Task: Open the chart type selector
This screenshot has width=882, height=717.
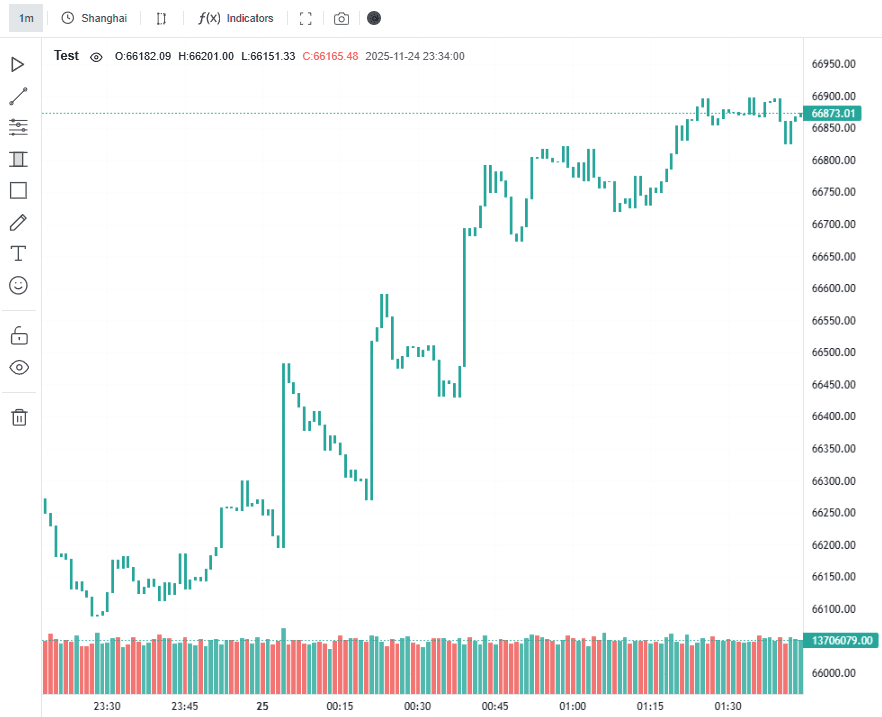Action: click(161, 18)
